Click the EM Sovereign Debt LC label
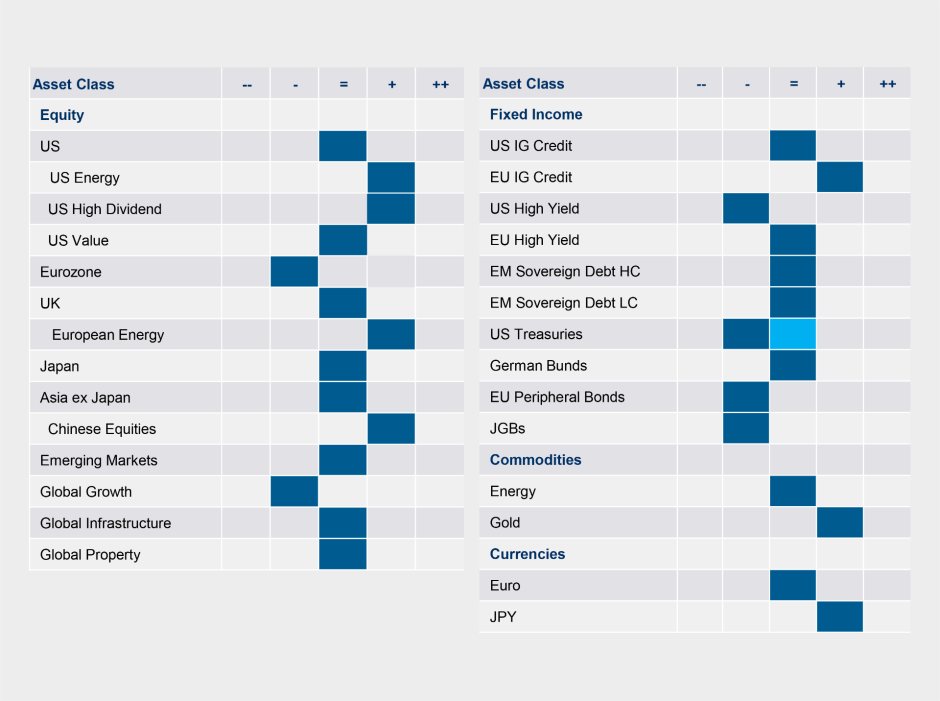 (x=563, y=303)
